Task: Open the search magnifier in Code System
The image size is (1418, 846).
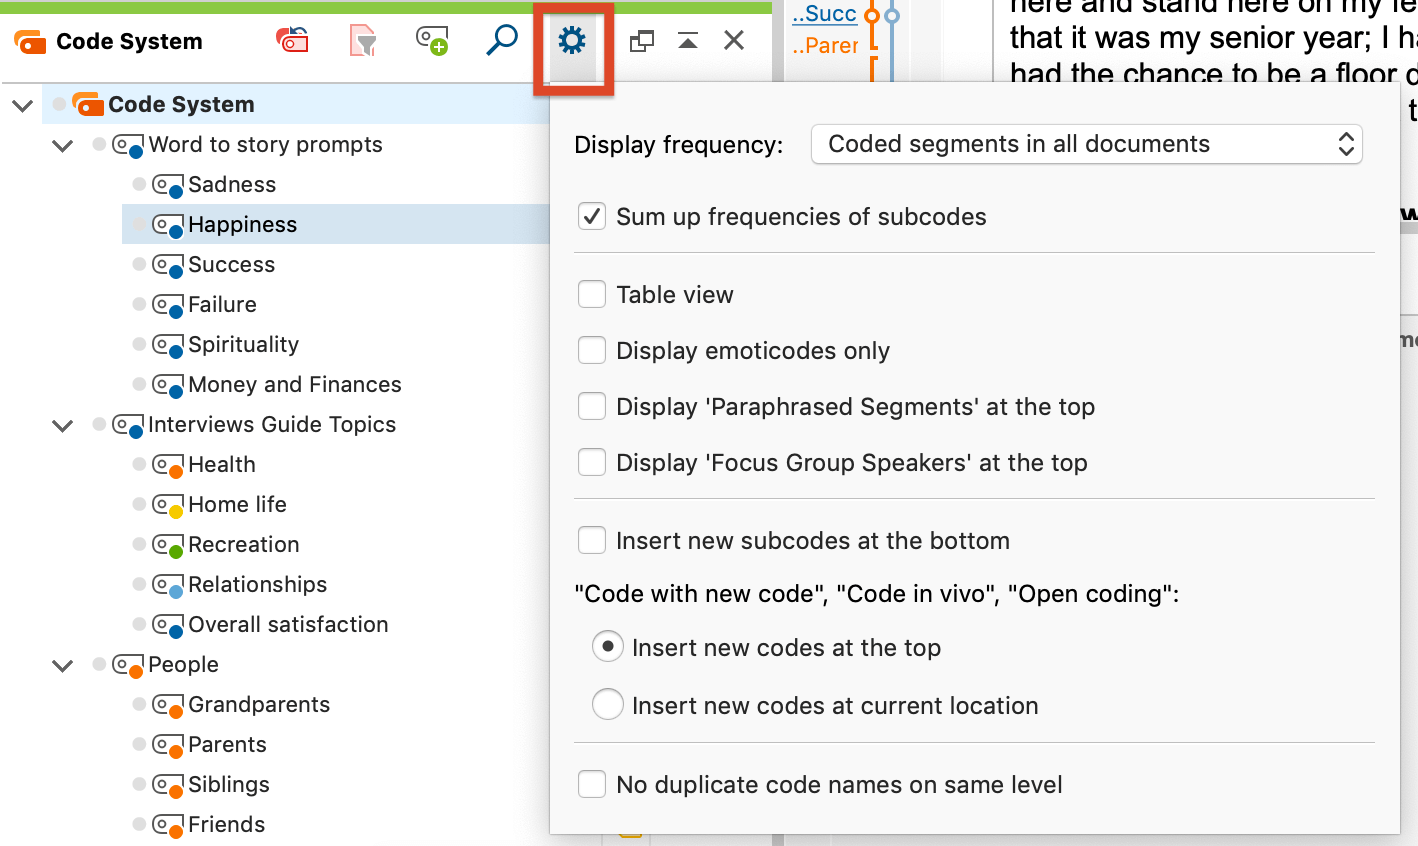Action: click(x=501, y=41)
